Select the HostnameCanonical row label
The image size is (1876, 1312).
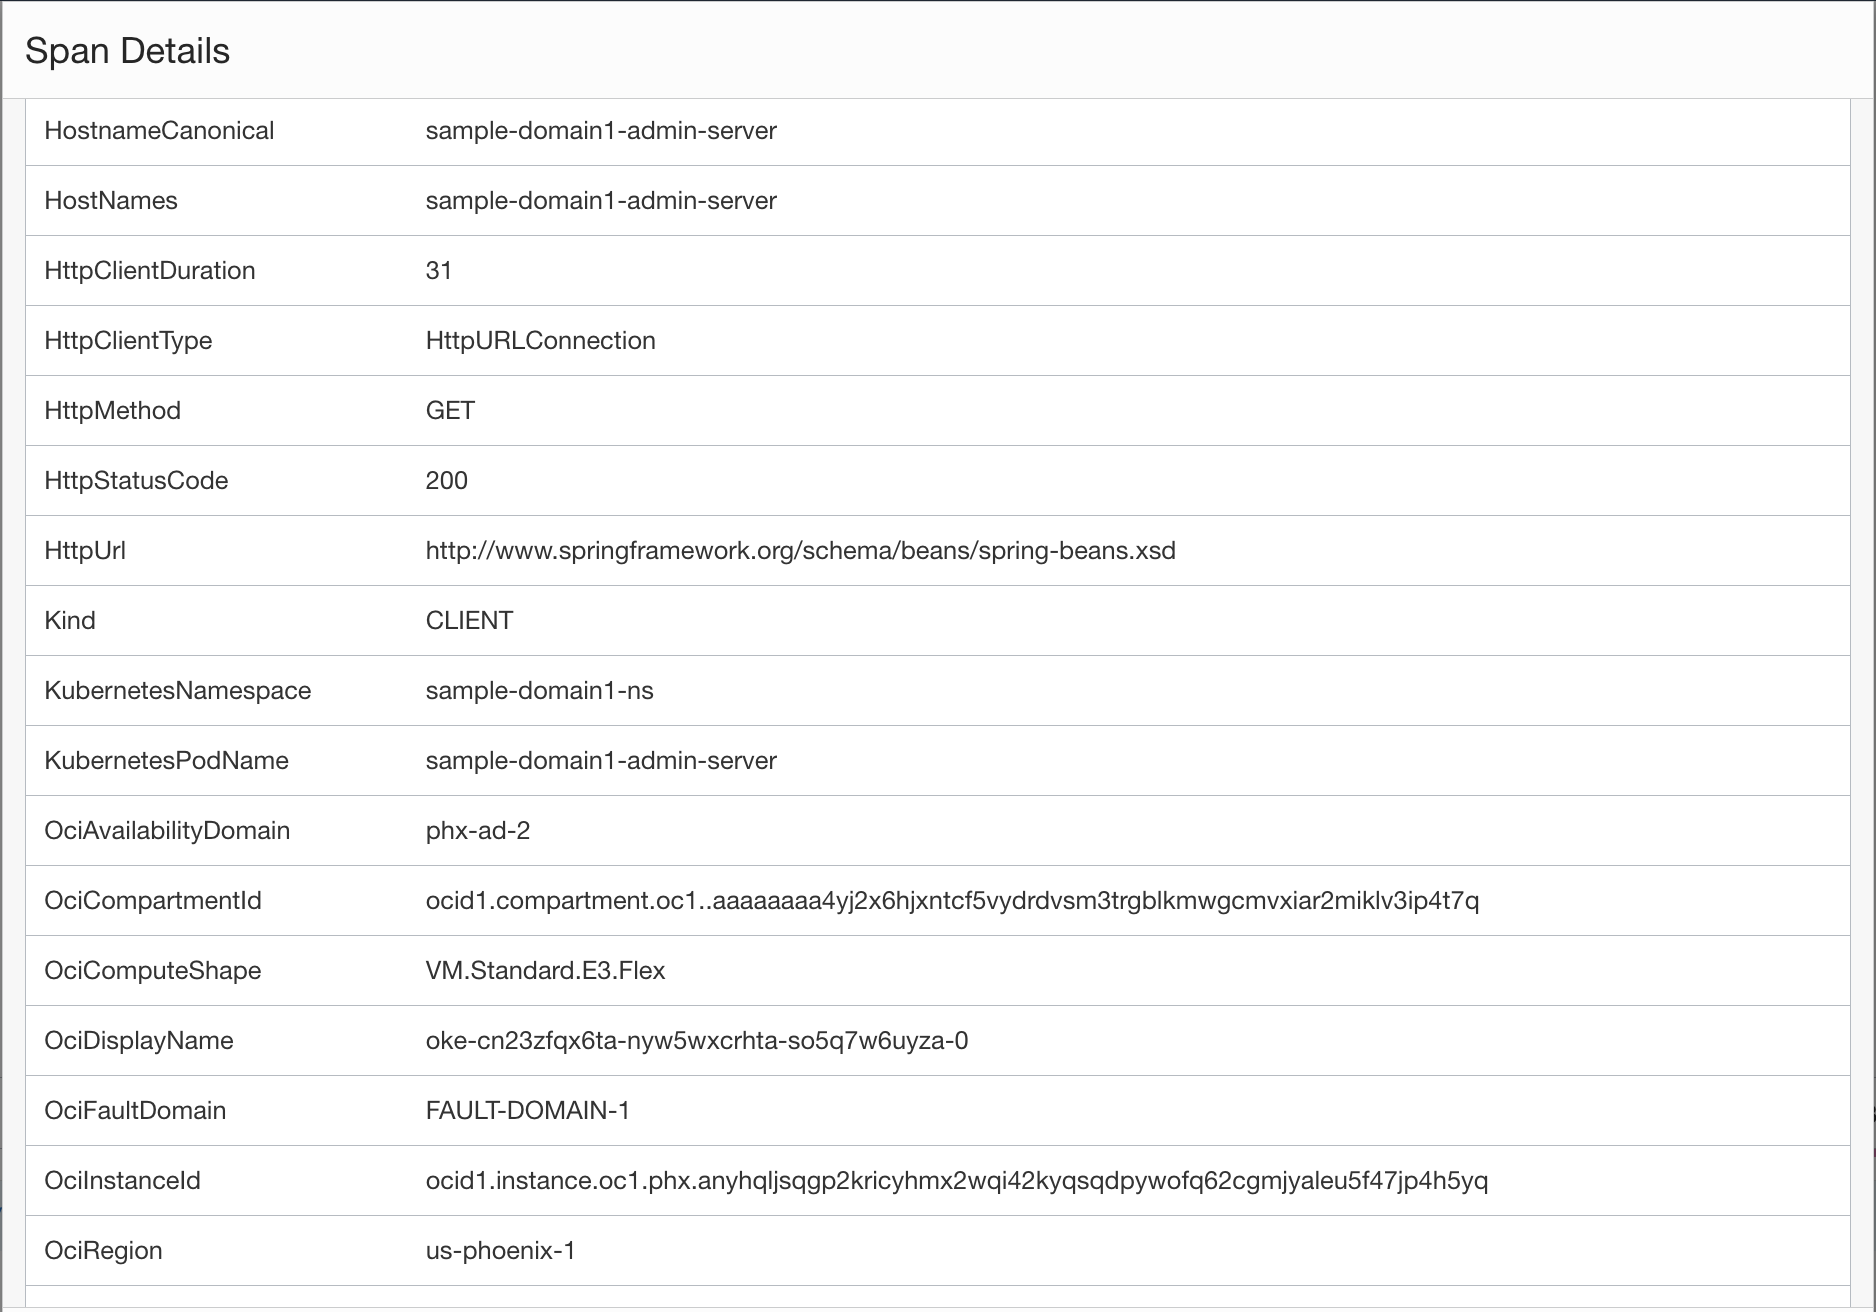tap(159, 131)
